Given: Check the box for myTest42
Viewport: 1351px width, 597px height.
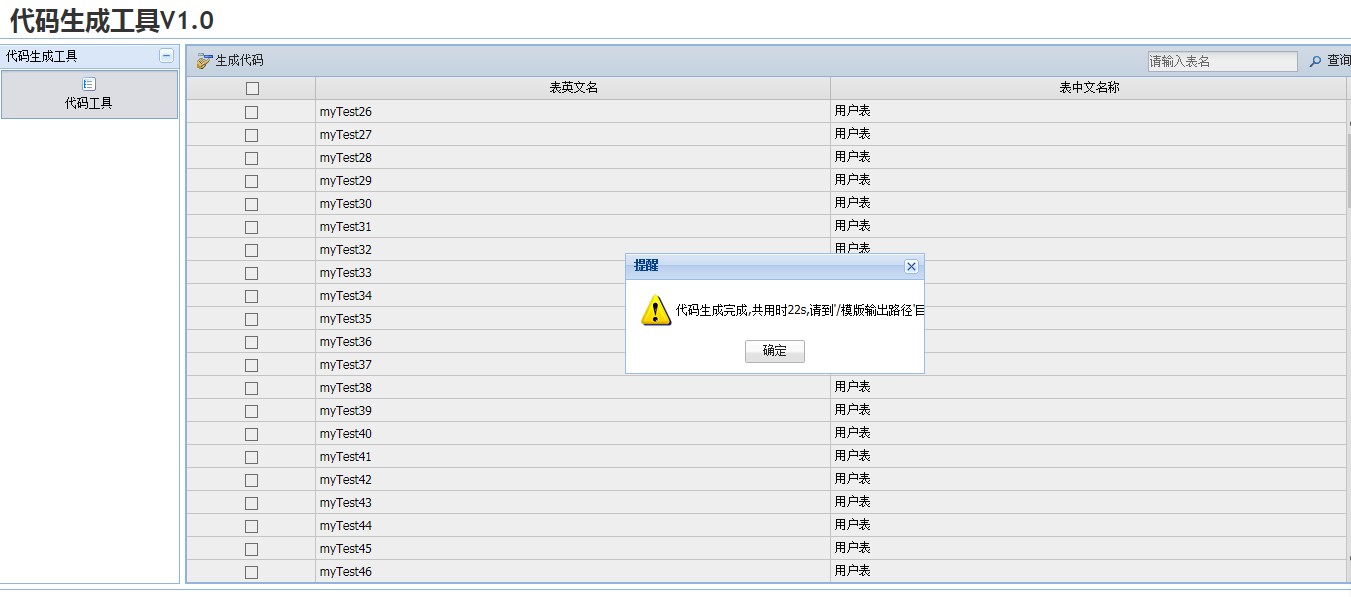Looking at the screenshot, I should click(252, 480).
